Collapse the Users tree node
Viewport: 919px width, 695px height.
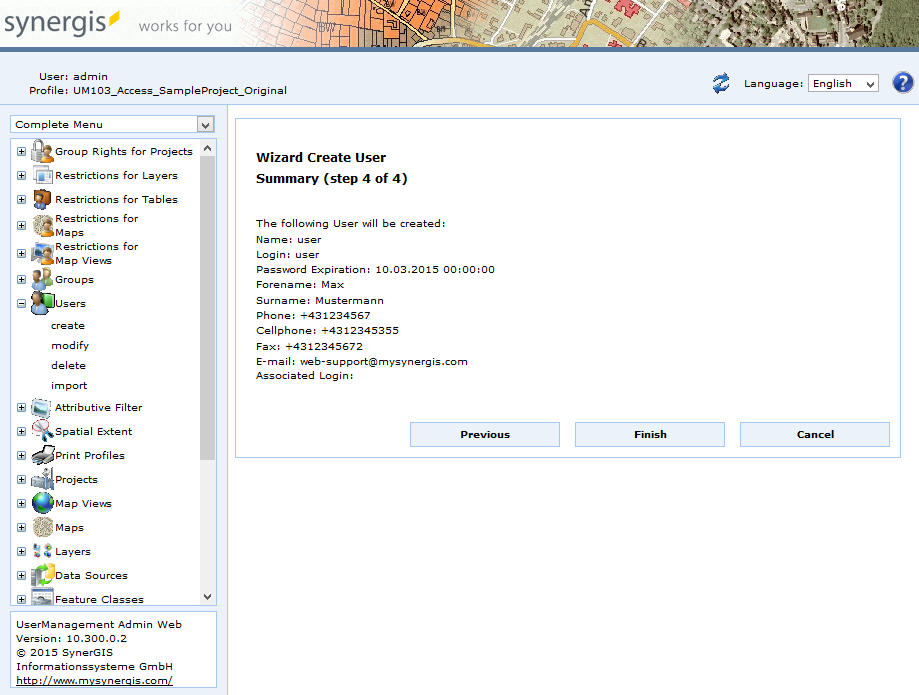click(x=21, y=302)
